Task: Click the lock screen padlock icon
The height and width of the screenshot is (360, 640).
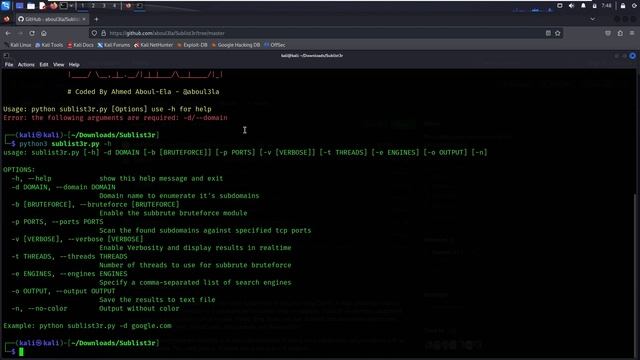Action: (623, 6)
